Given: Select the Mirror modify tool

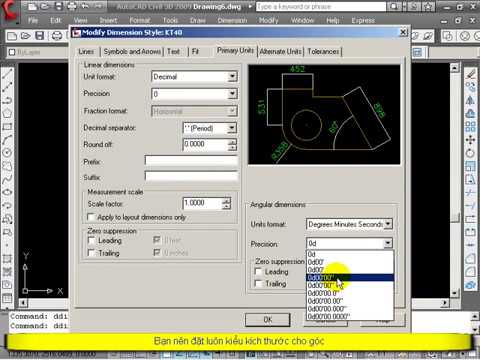Looking at the screenshot, I should 470,100.
